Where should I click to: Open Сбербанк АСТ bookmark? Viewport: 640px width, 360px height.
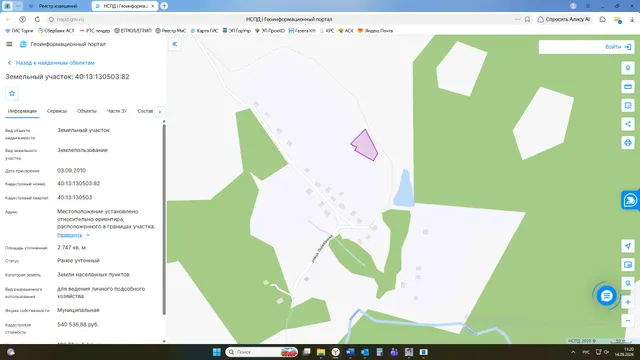click(56, 31)
